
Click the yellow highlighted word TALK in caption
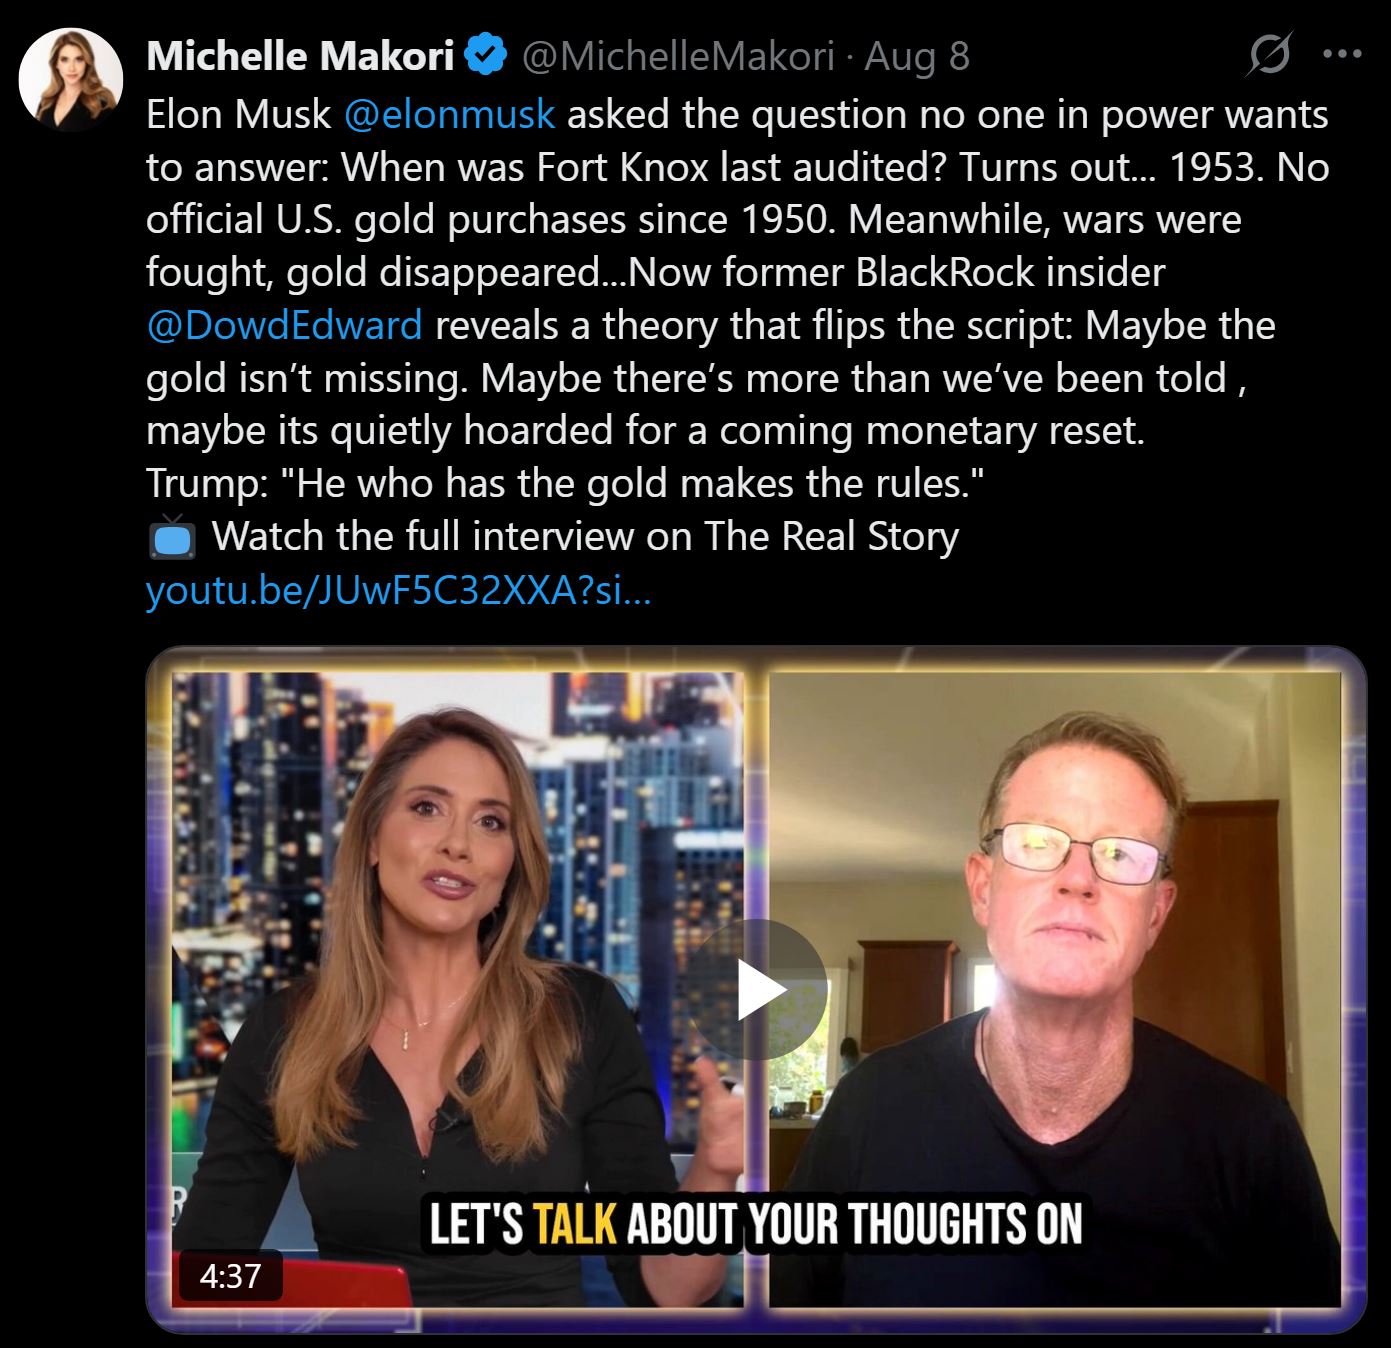(x=574, y=1223)
